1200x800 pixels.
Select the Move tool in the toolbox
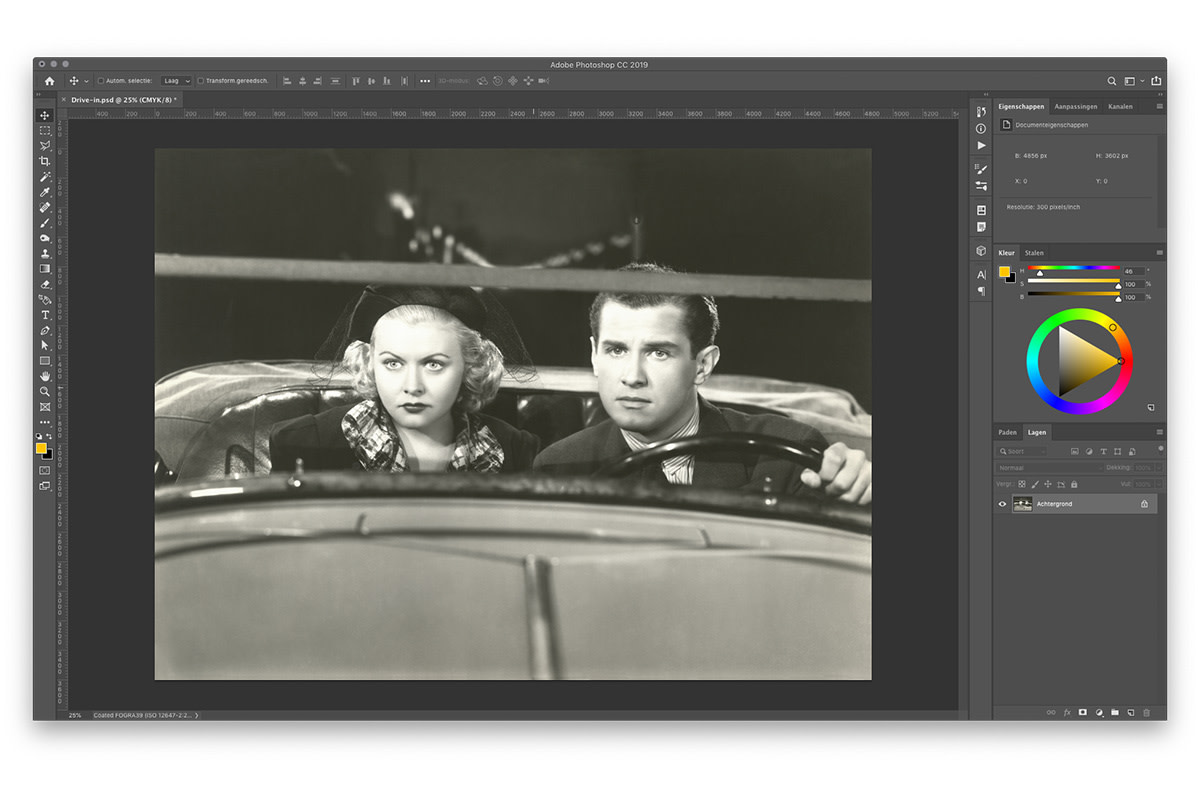(x=45, y=116)
